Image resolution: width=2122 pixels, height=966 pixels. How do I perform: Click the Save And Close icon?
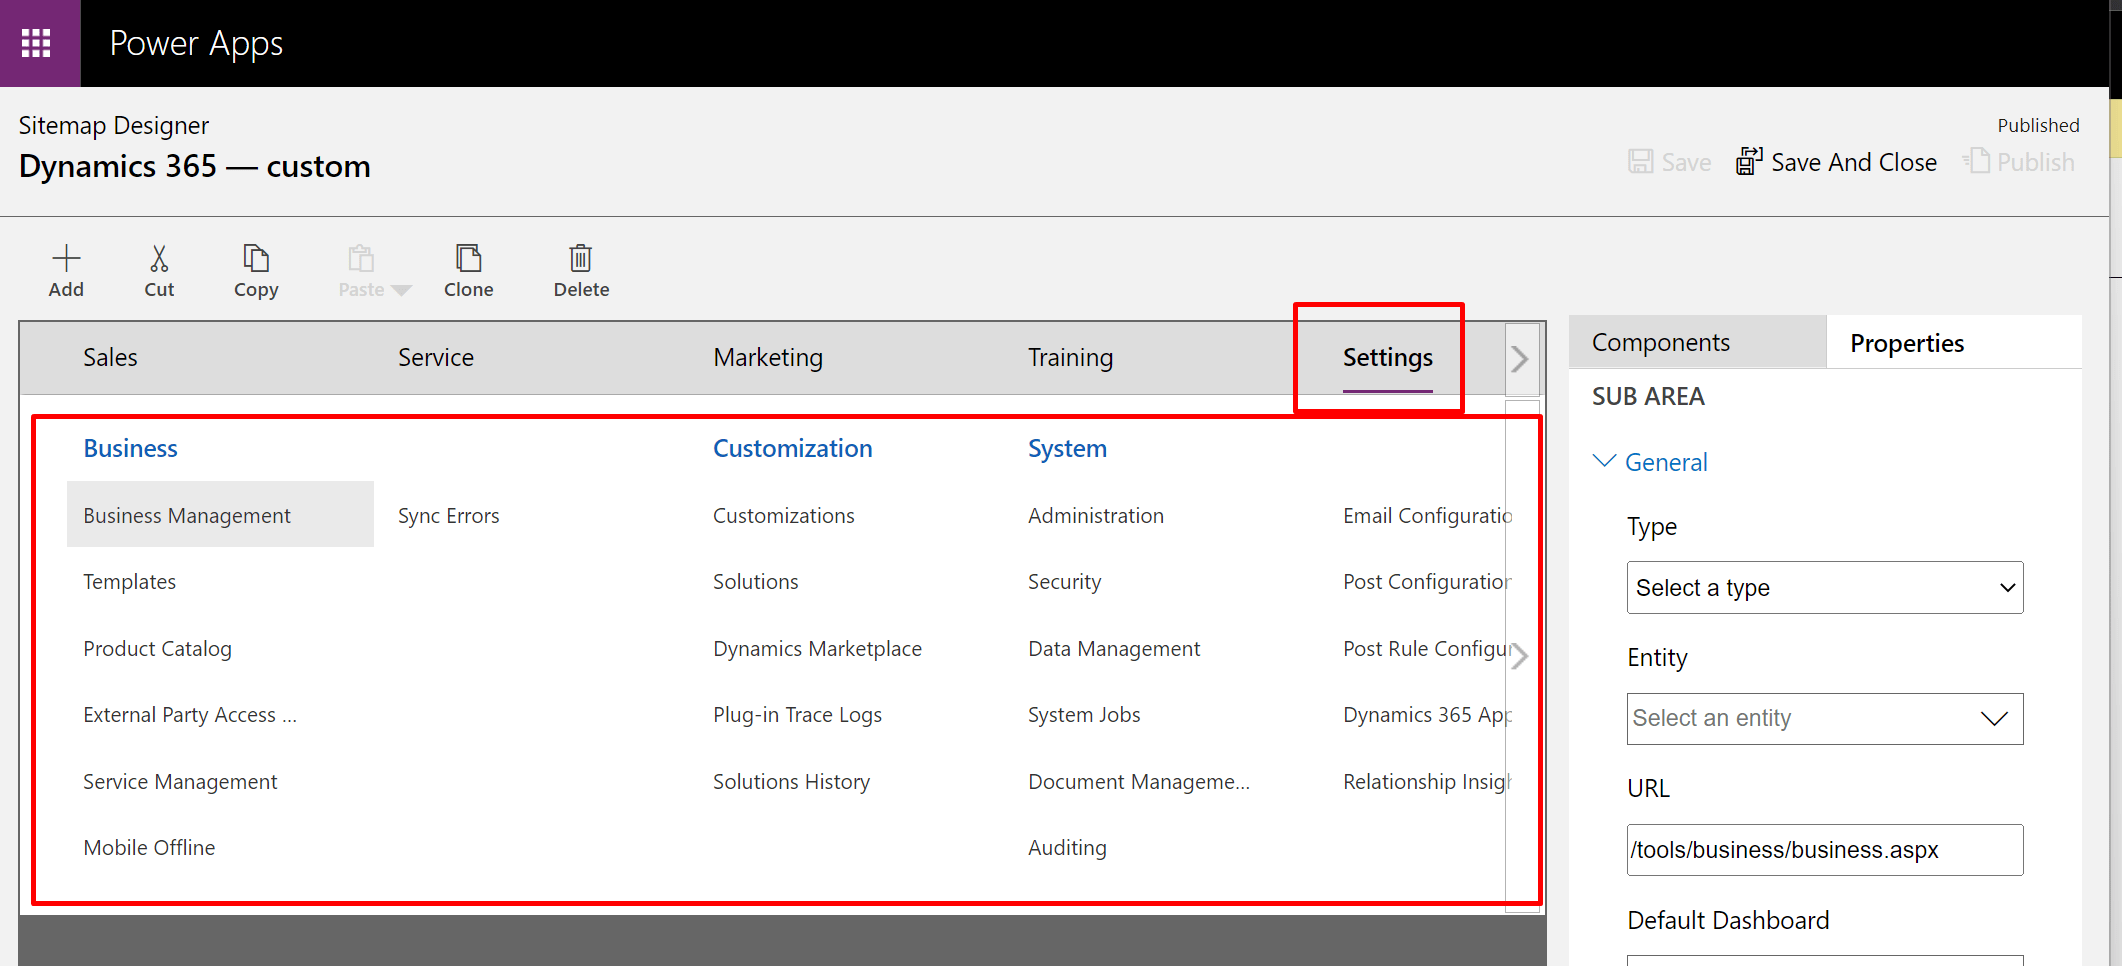[1749, 162]
